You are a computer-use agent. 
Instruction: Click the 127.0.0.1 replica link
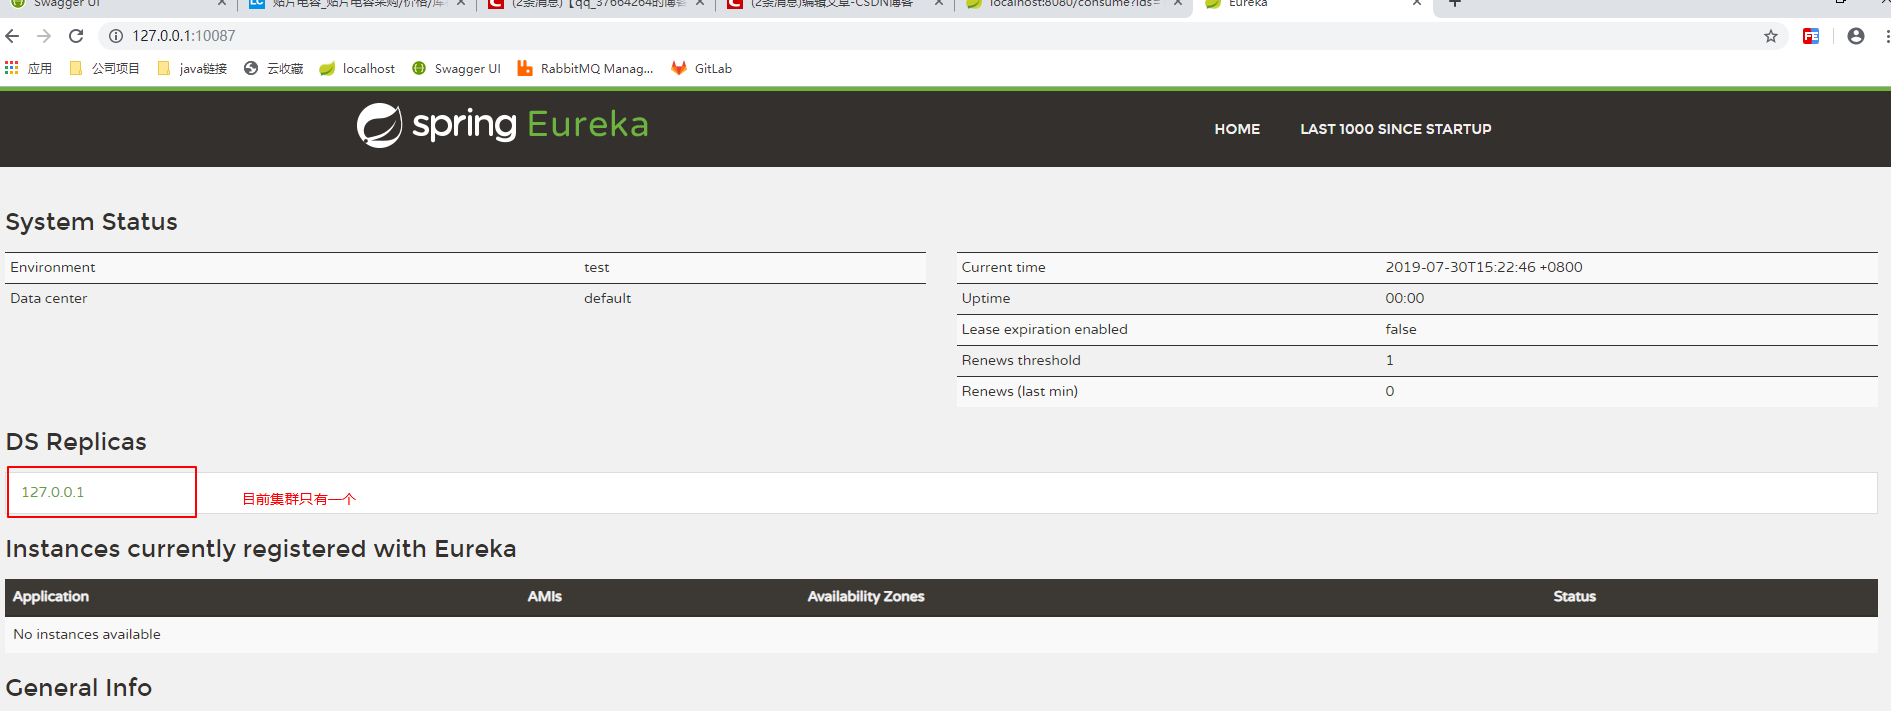pos(53,492)
